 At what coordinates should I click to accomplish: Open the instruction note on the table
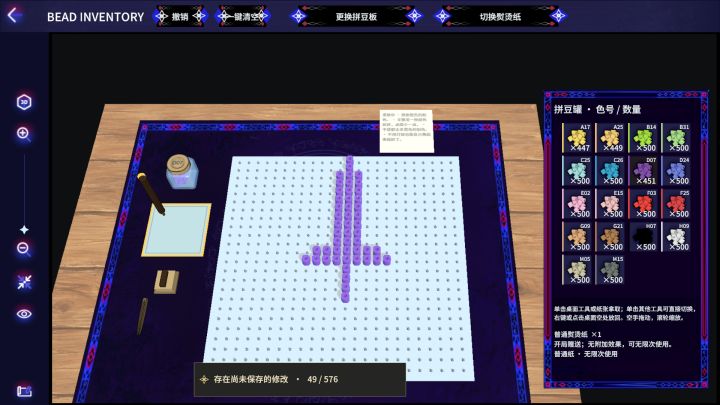pos(406,130)
